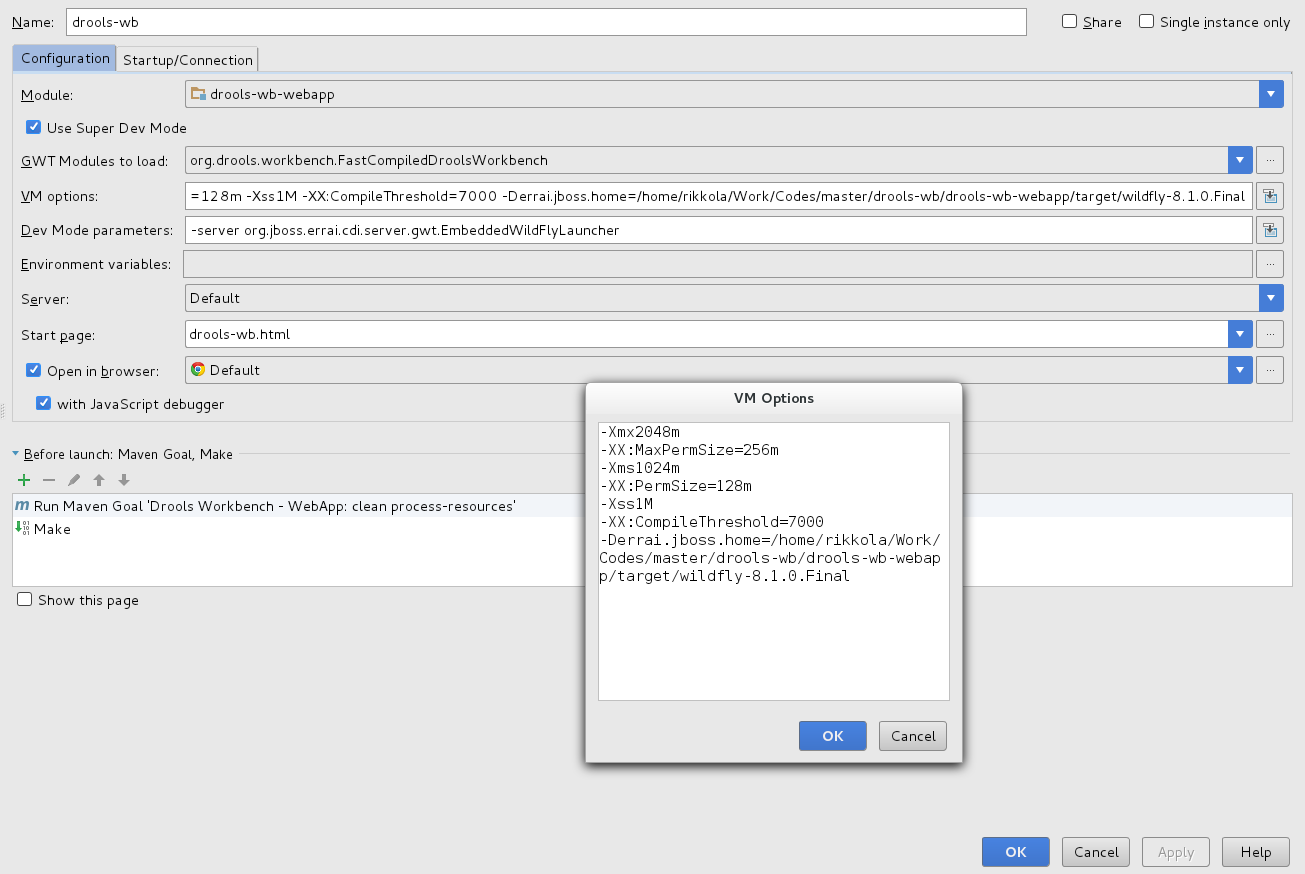Click inside the VM Options text area
Viewport: 1305px width, 874px height.
tap(774, 561)
